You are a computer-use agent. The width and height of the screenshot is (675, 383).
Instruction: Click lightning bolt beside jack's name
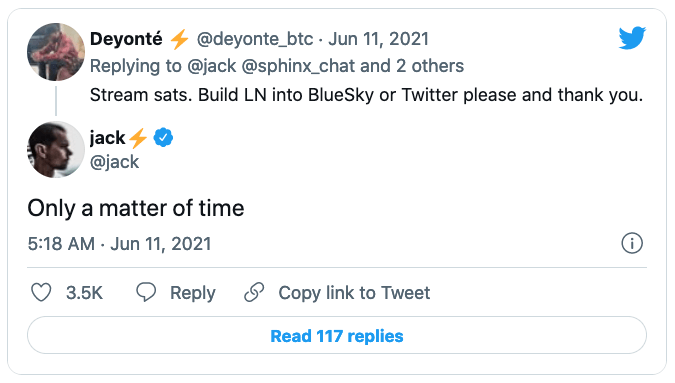pyautogui.click(x=138, y=138)
